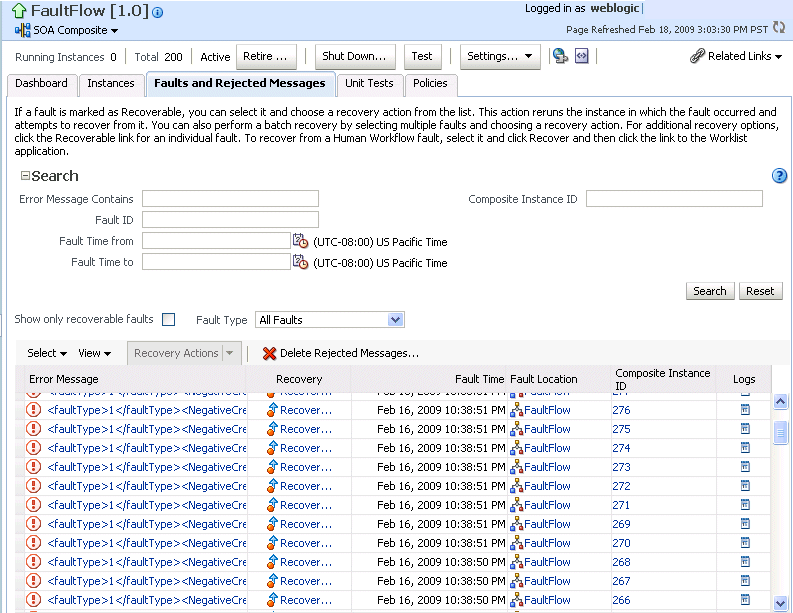The height and width of the screenshot is (613, 793).
Task: Click Recover link for instance 275
Action: pos(306,429)
